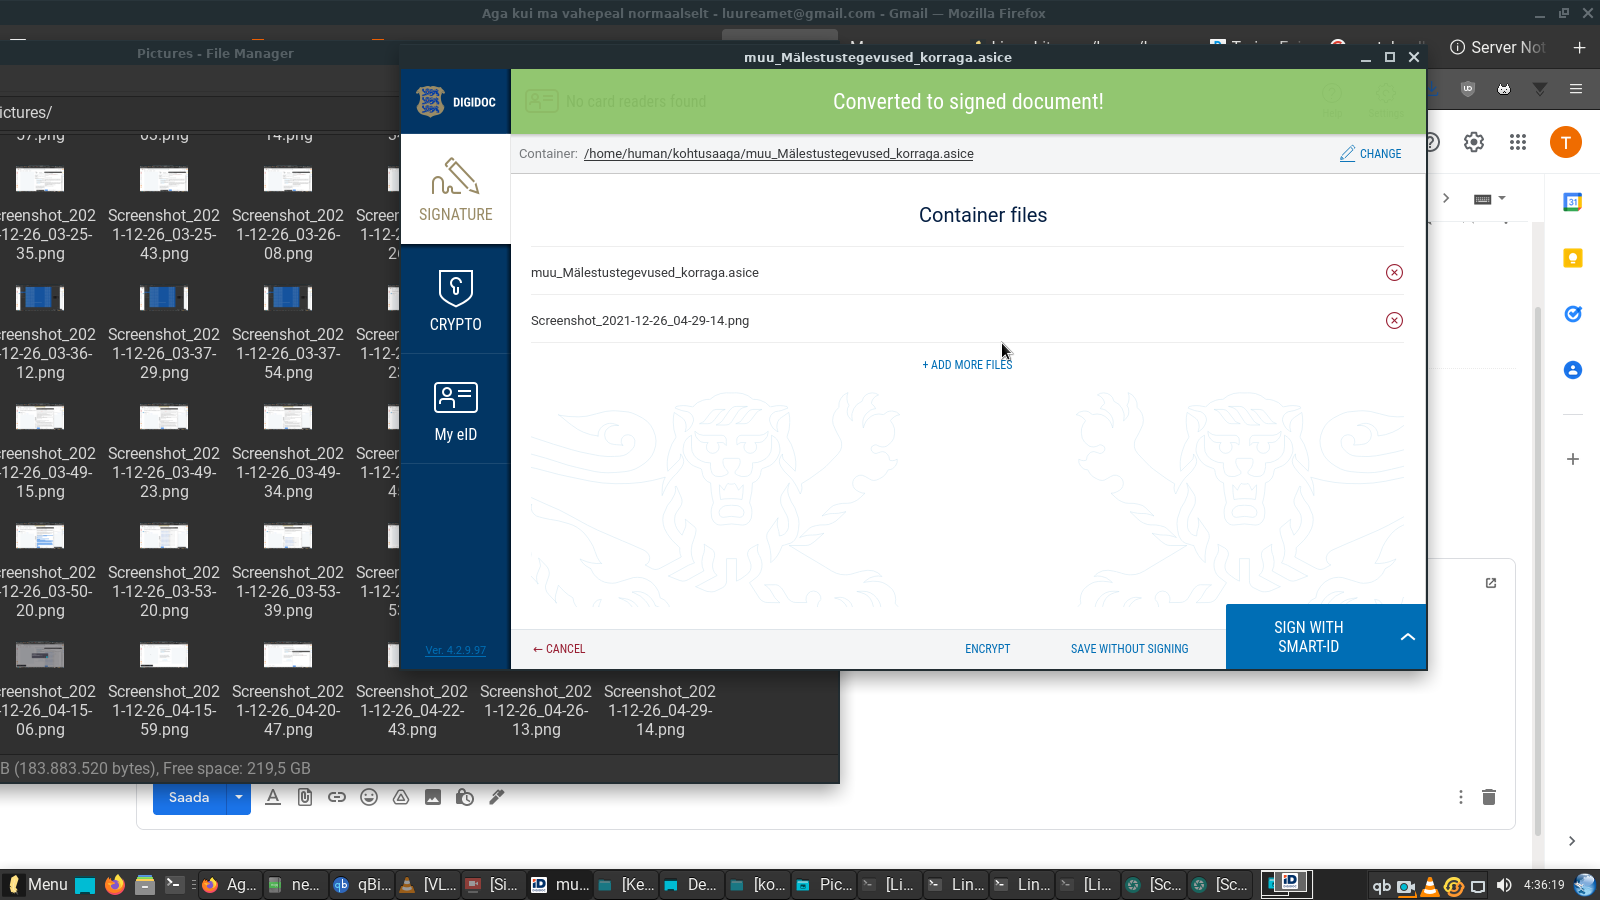Insert files from Google Drive
This screenshot has height=900, width=1600.
click(401, 797)
